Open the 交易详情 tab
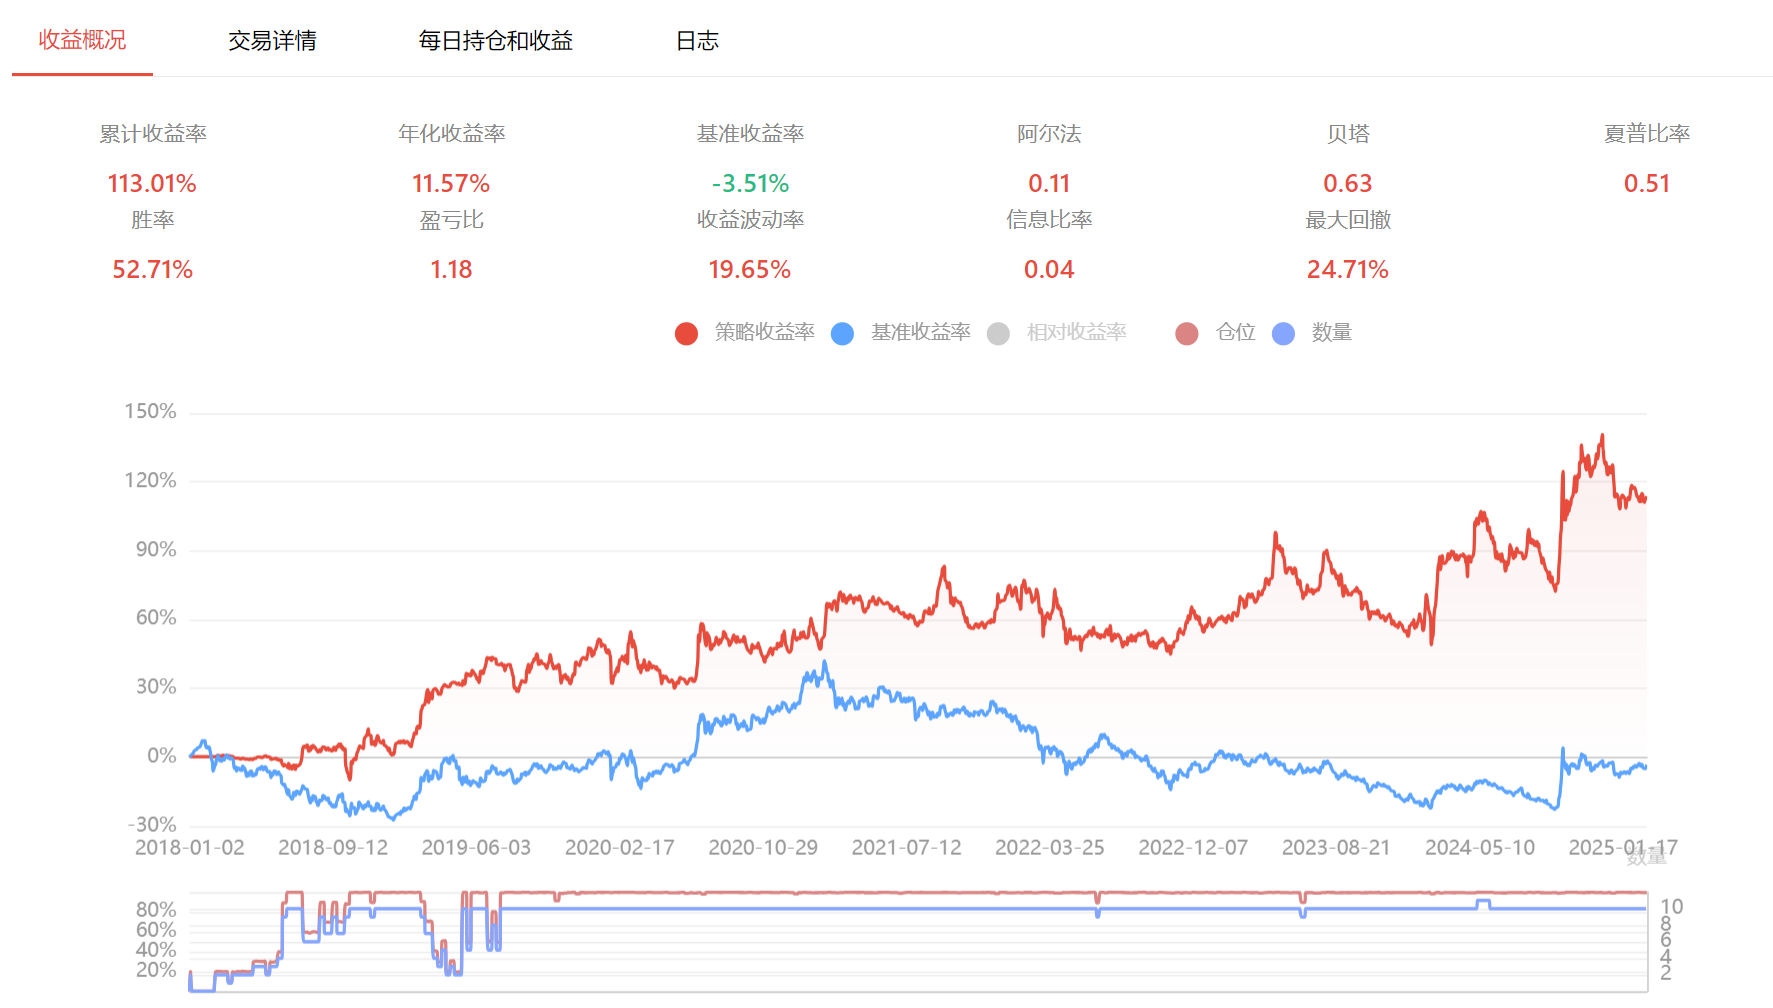This screenshot has height=1008, width=1773. point(272,41)
